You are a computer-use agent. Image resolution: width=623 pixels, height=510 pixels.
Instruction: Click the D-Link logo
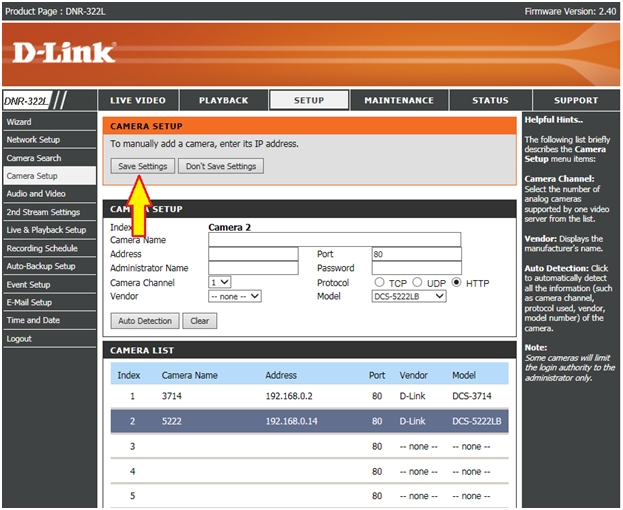coord(64,52)
